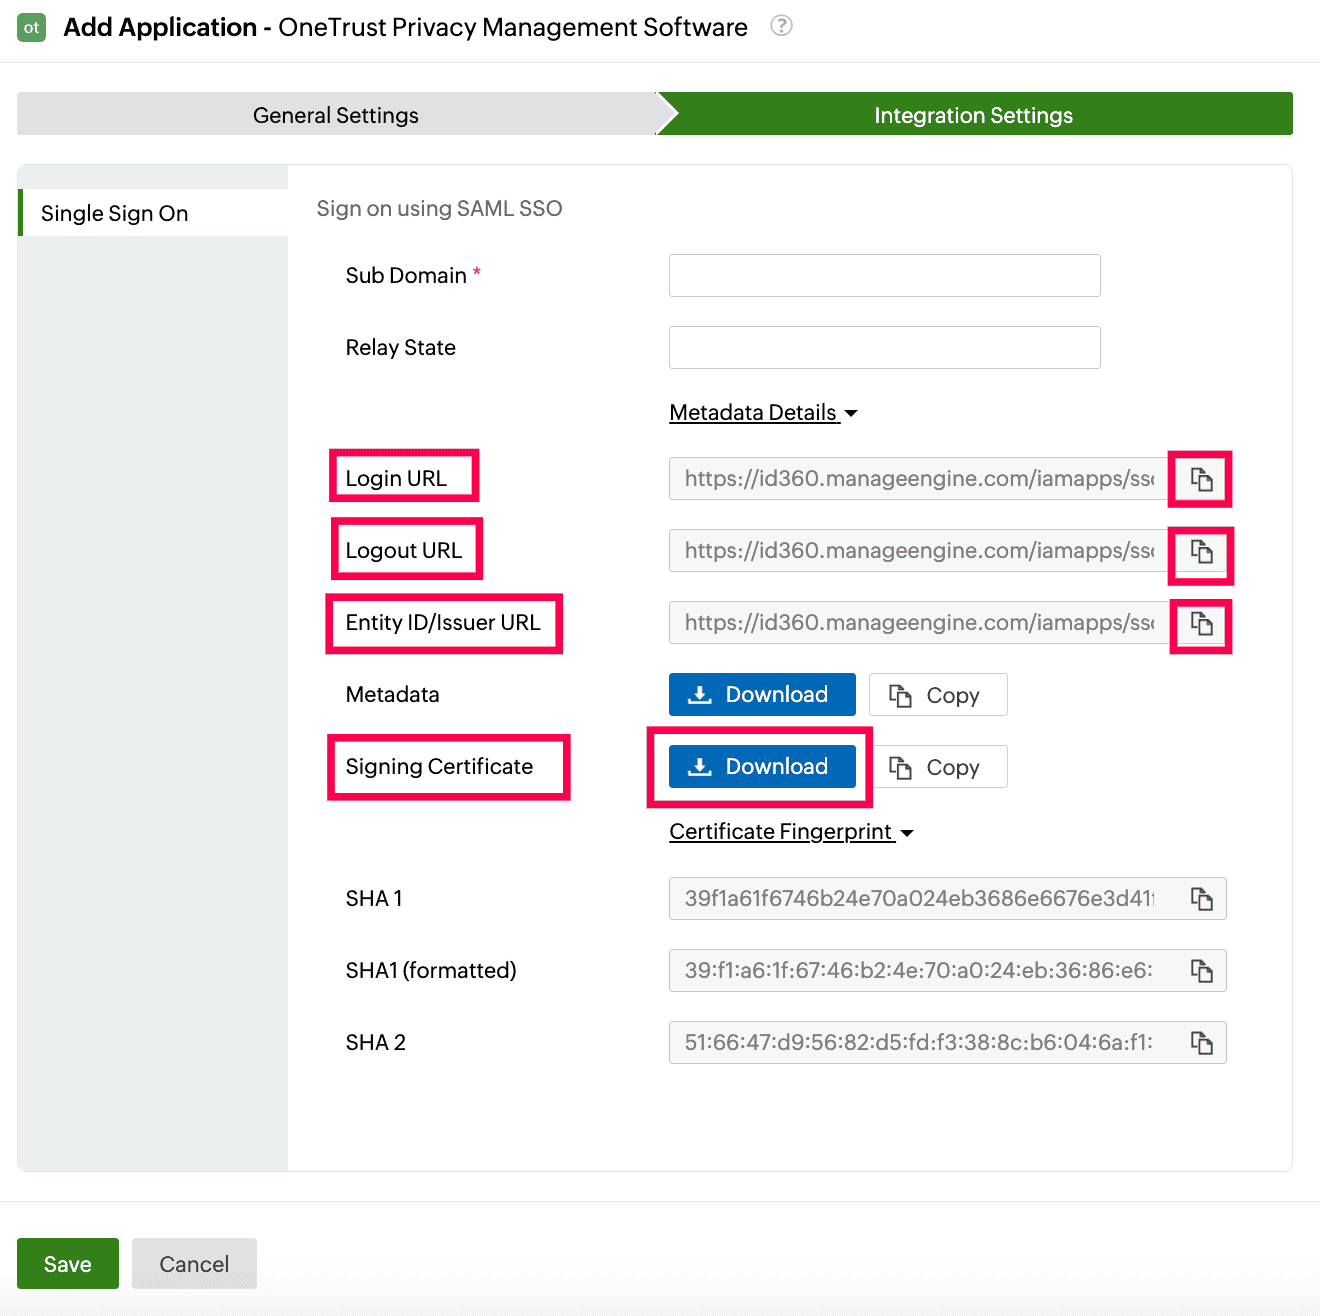Image resolution: width=1320 pixels, height=1316 pixels.
Task: Download the Signing Certificate
Action: click(762, 767)
